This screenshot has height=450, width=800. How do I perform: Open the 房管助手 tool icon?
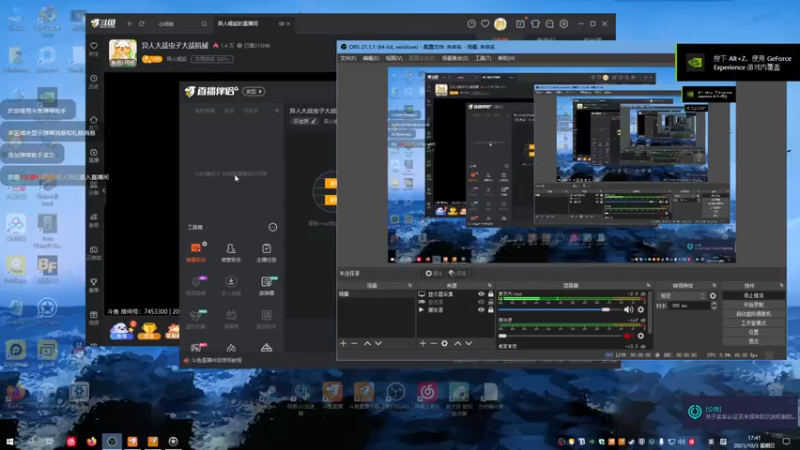(231, 252)
